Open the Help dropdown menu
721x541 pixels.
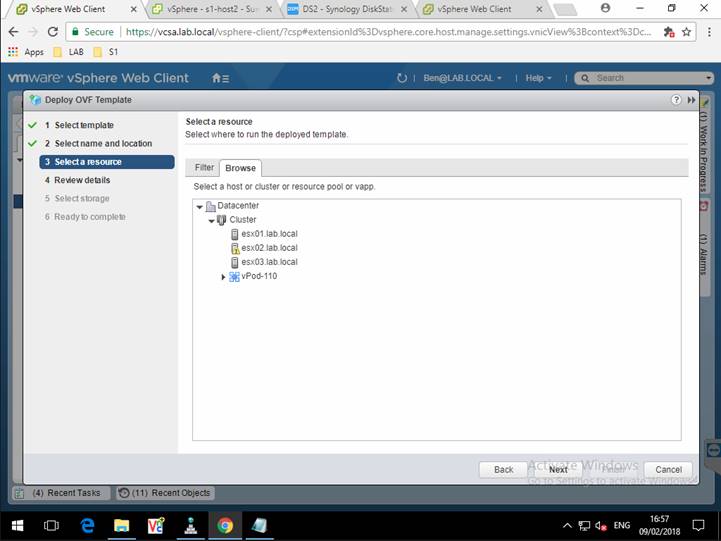click(538, 78)
